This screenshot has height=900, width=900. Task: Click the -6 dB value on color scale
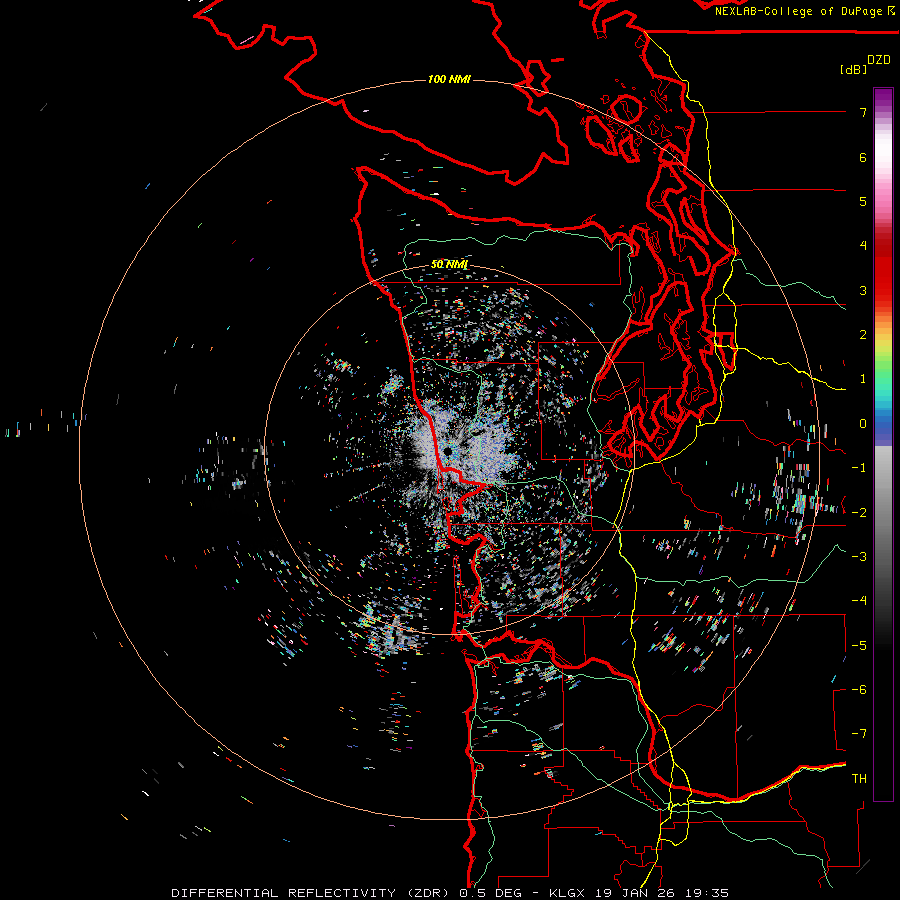click(859, 690)
